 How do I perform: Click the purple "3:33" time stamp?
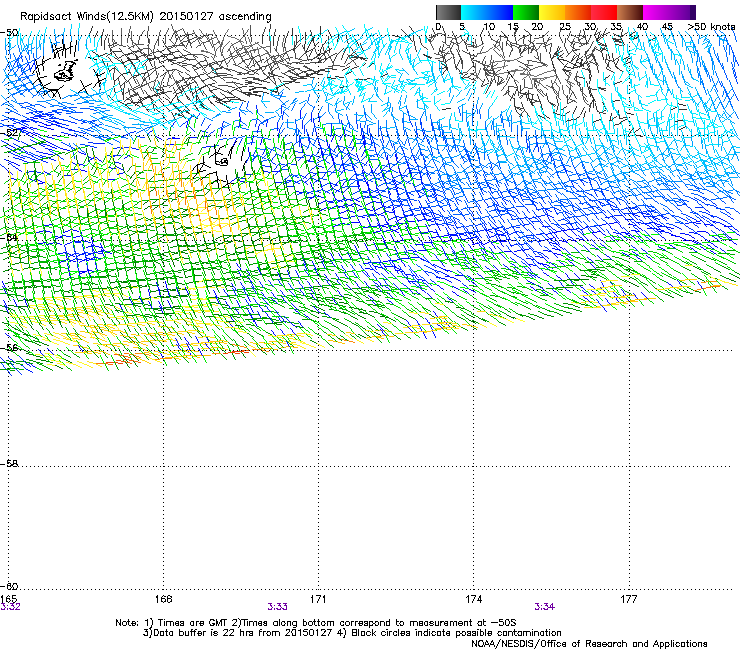[278, 607]
